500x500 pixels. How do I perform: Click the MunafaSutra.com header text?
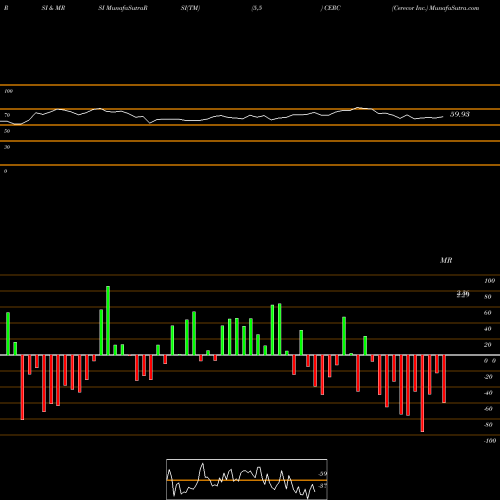pos(454,8)
